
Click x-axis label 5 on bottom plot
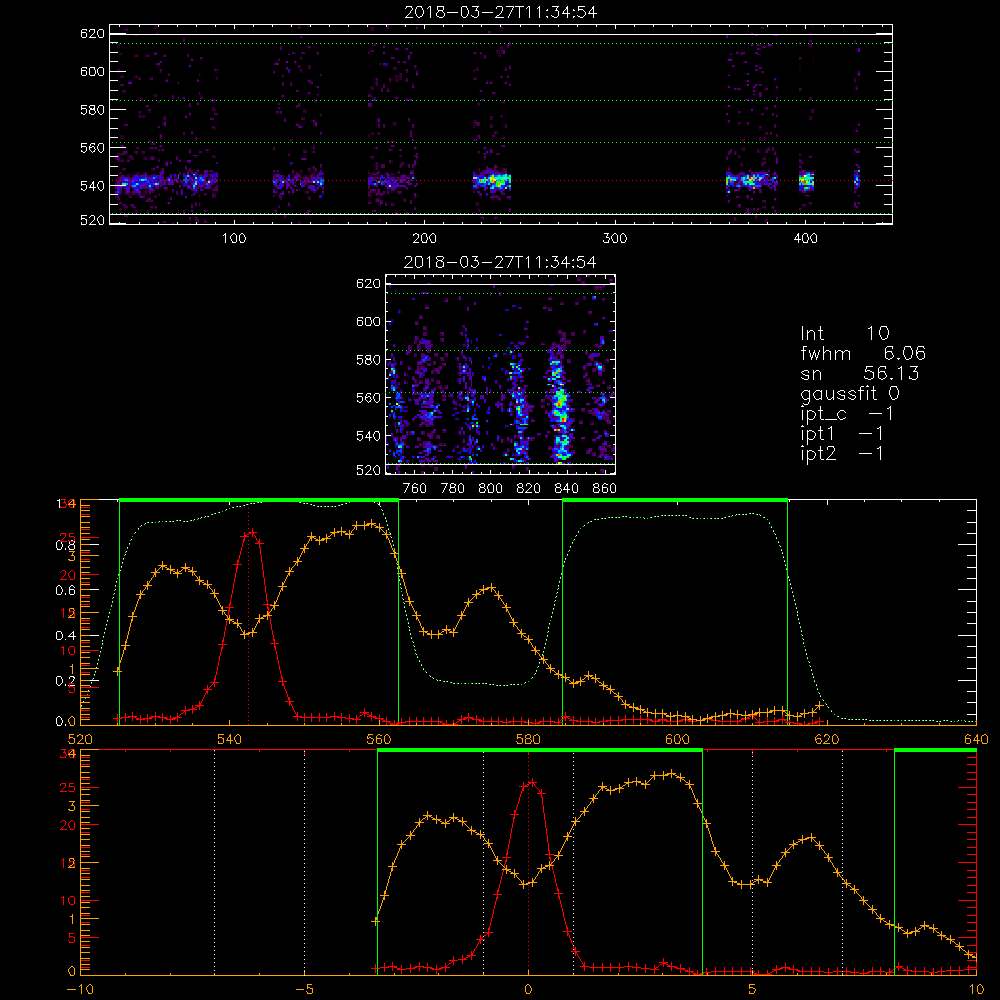[x=753, y=990]
